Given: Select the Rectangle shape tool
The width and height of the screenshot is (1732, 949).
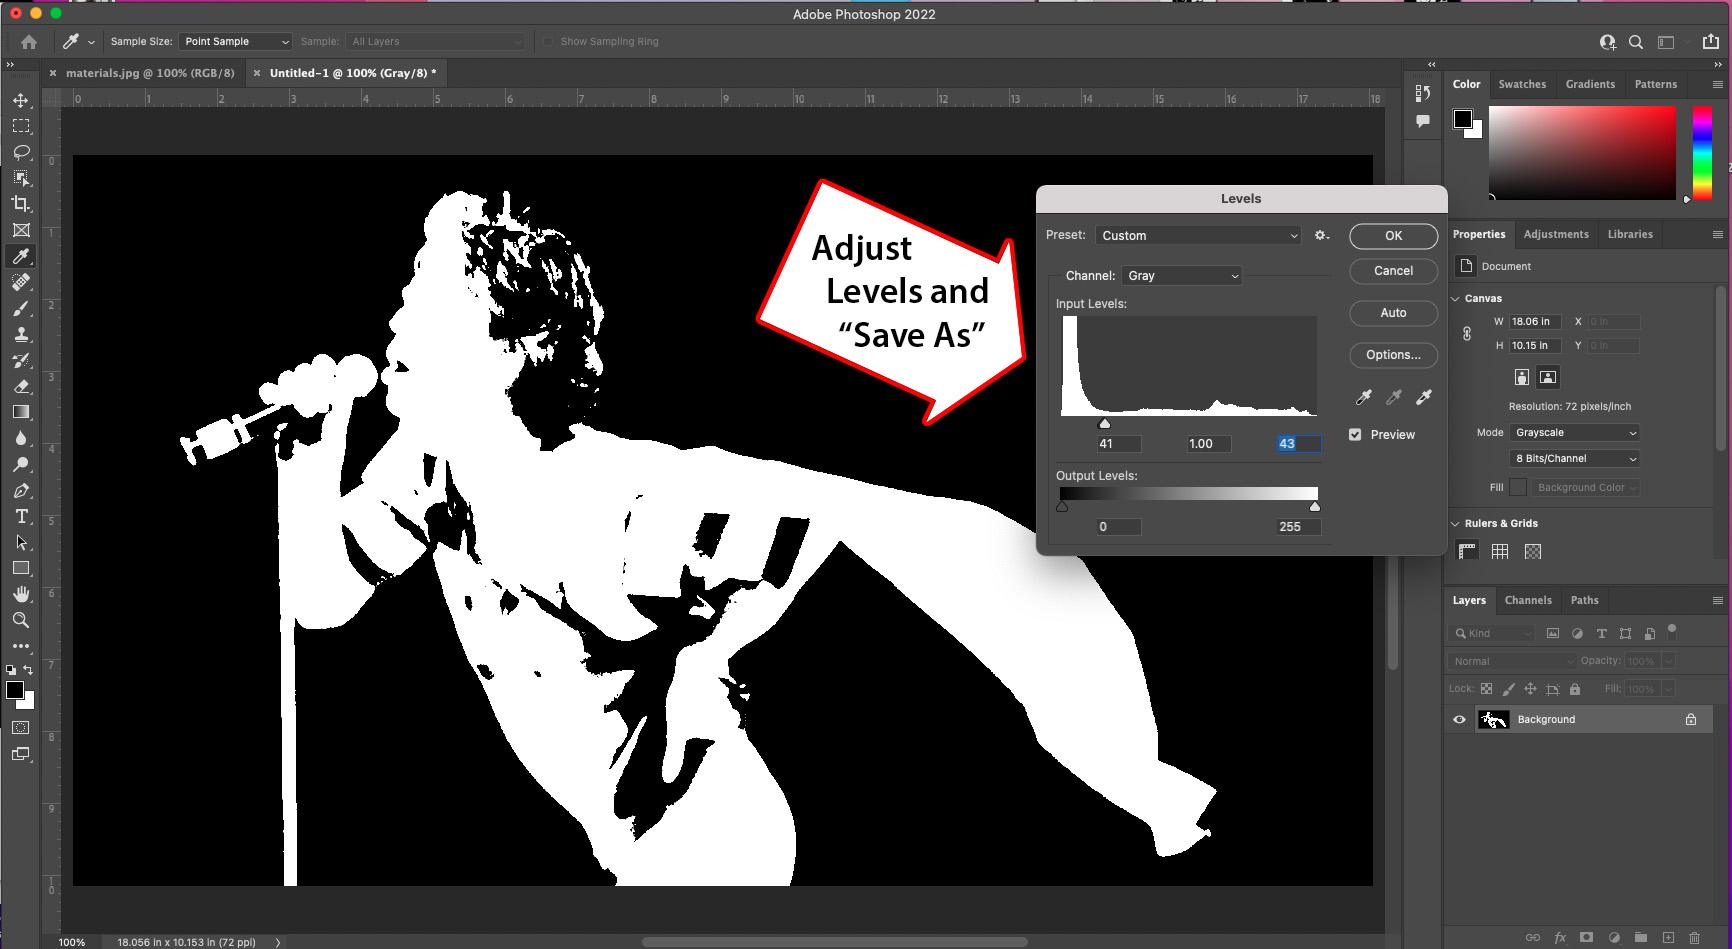Looking at the screenshot, I should (21, 568).
